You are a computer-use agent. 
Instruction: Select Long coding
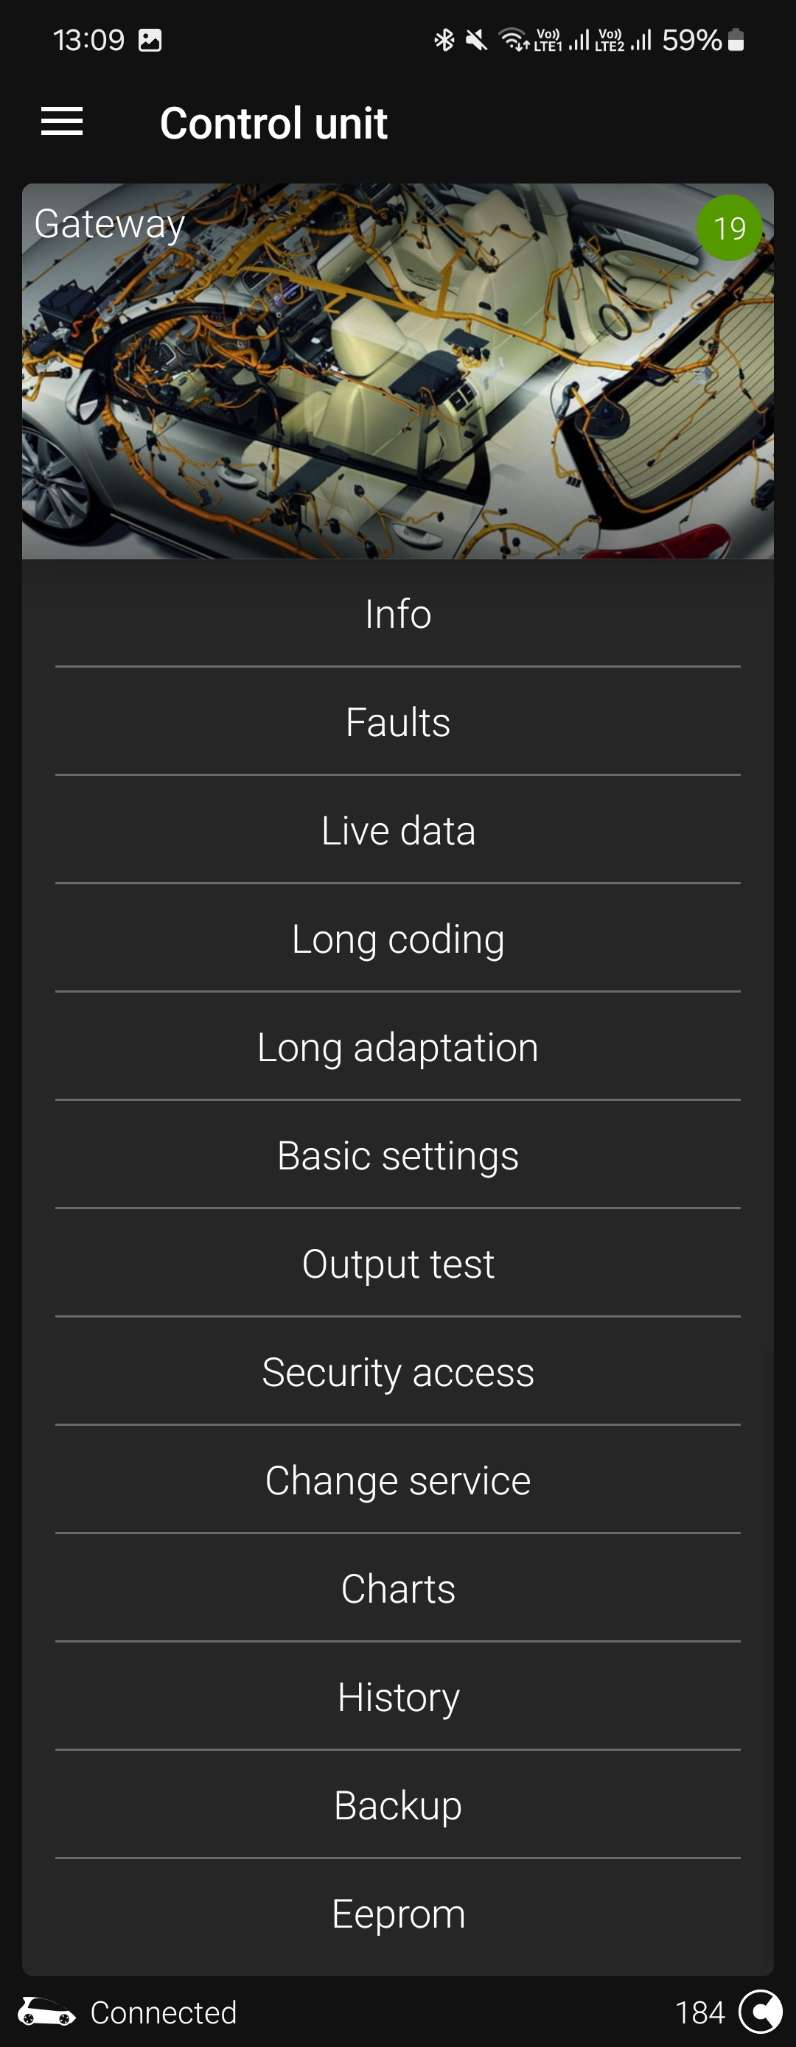[x=398, y=939]
